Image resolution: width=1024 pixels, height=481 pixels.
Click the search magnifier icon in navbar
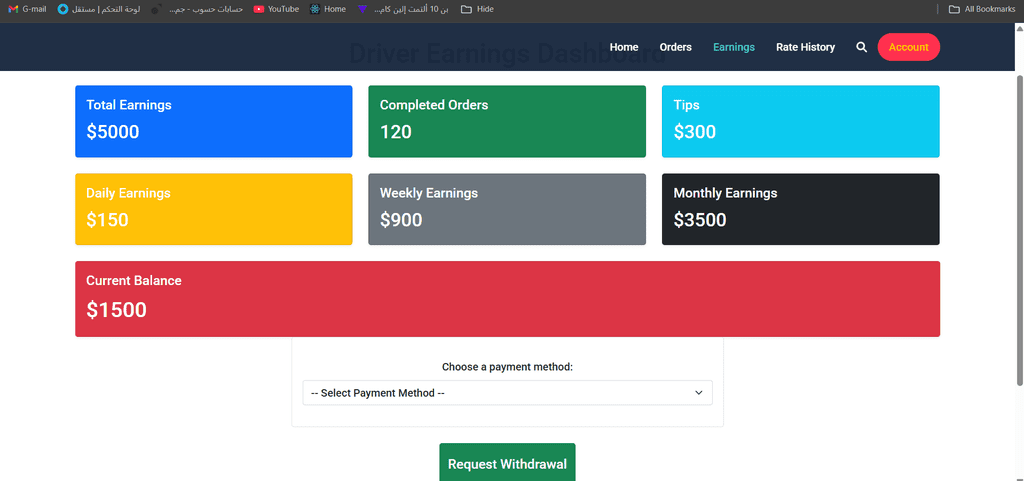click(x=861, y=47)
